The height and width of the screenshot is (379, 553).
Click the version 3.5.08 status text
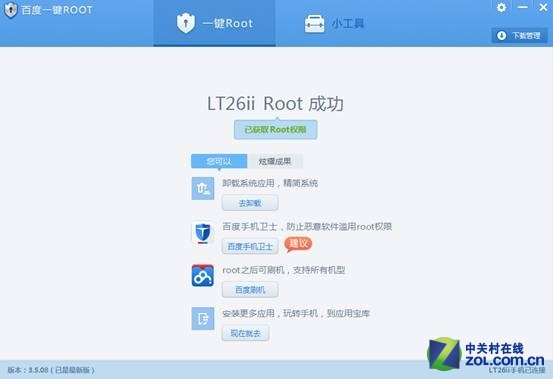pos(51,370)
